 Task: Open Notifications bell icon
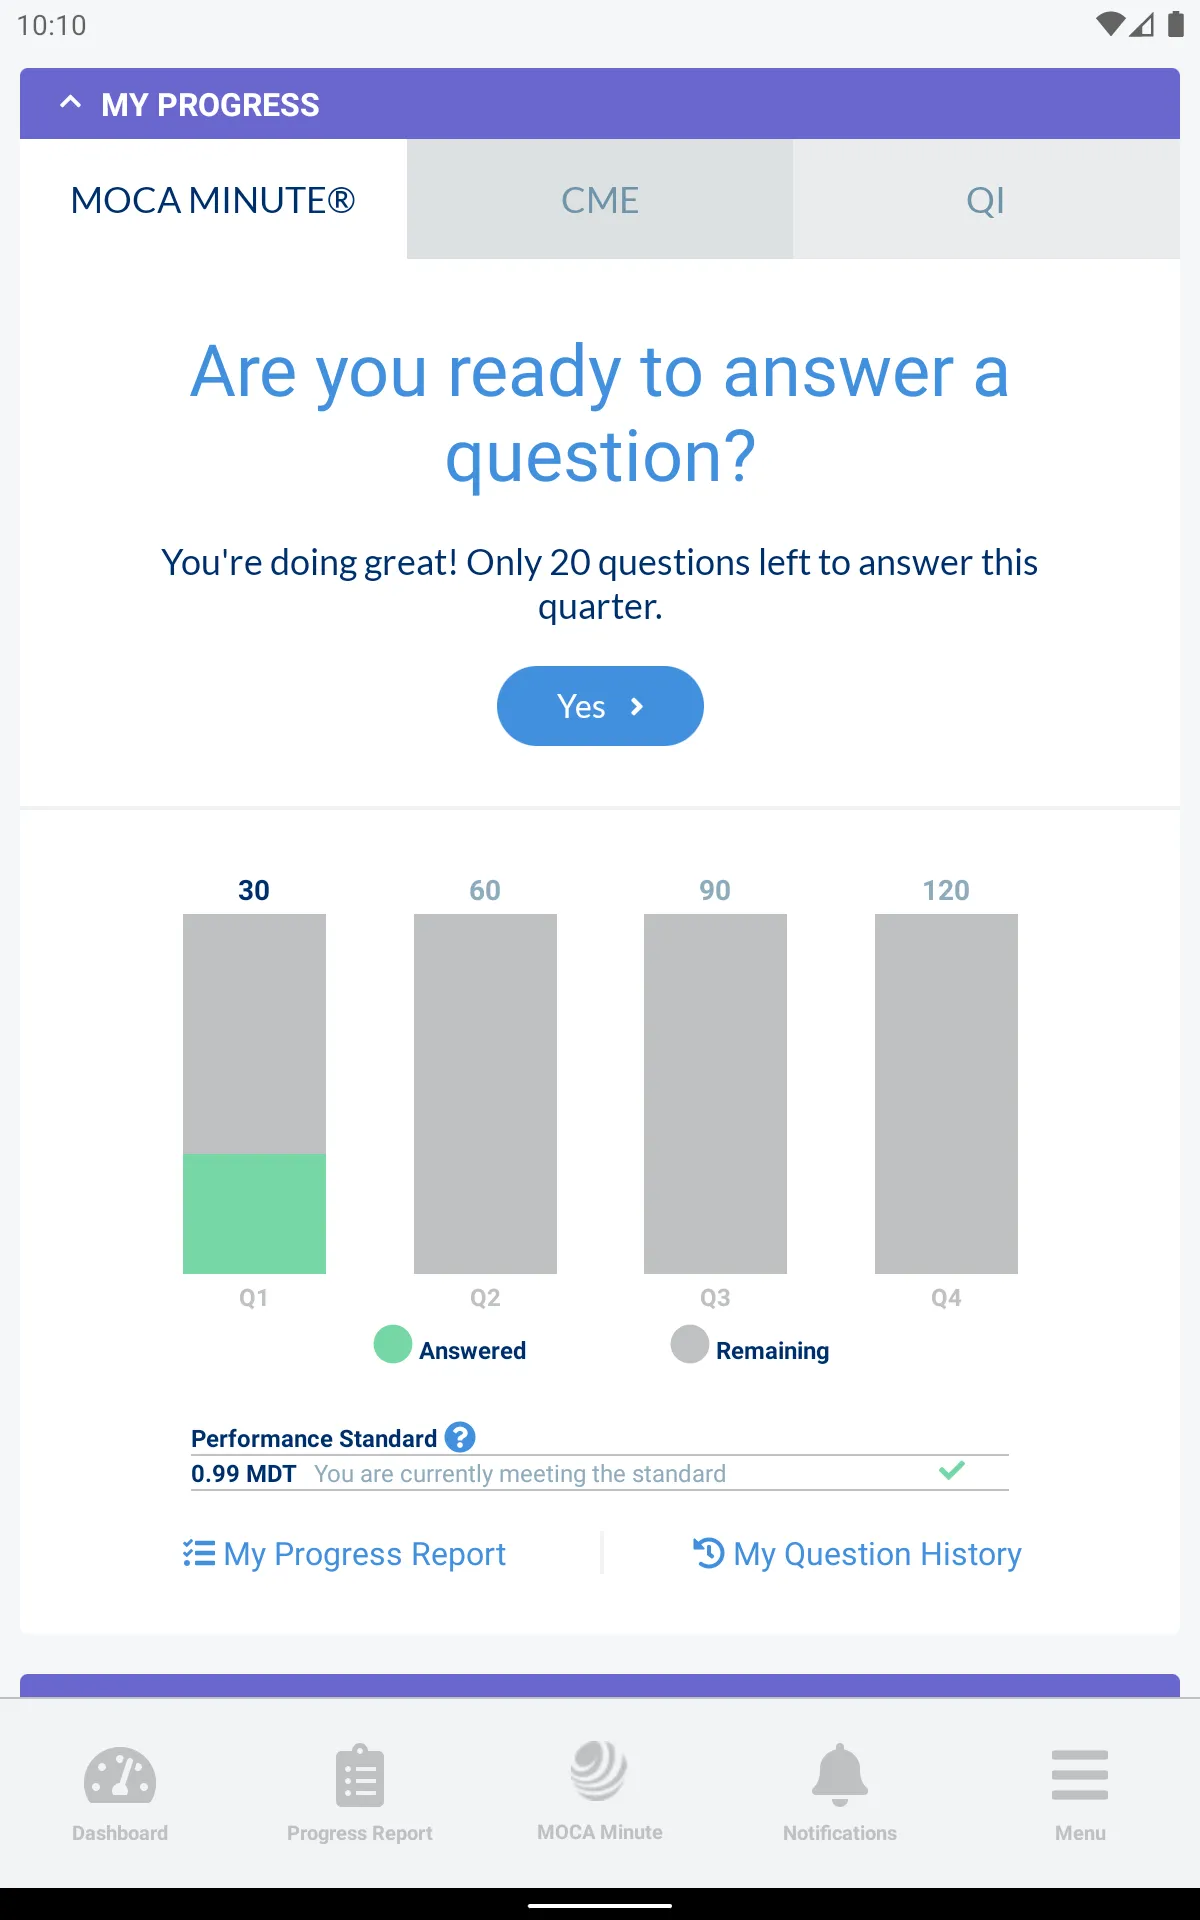(840, 1775)
